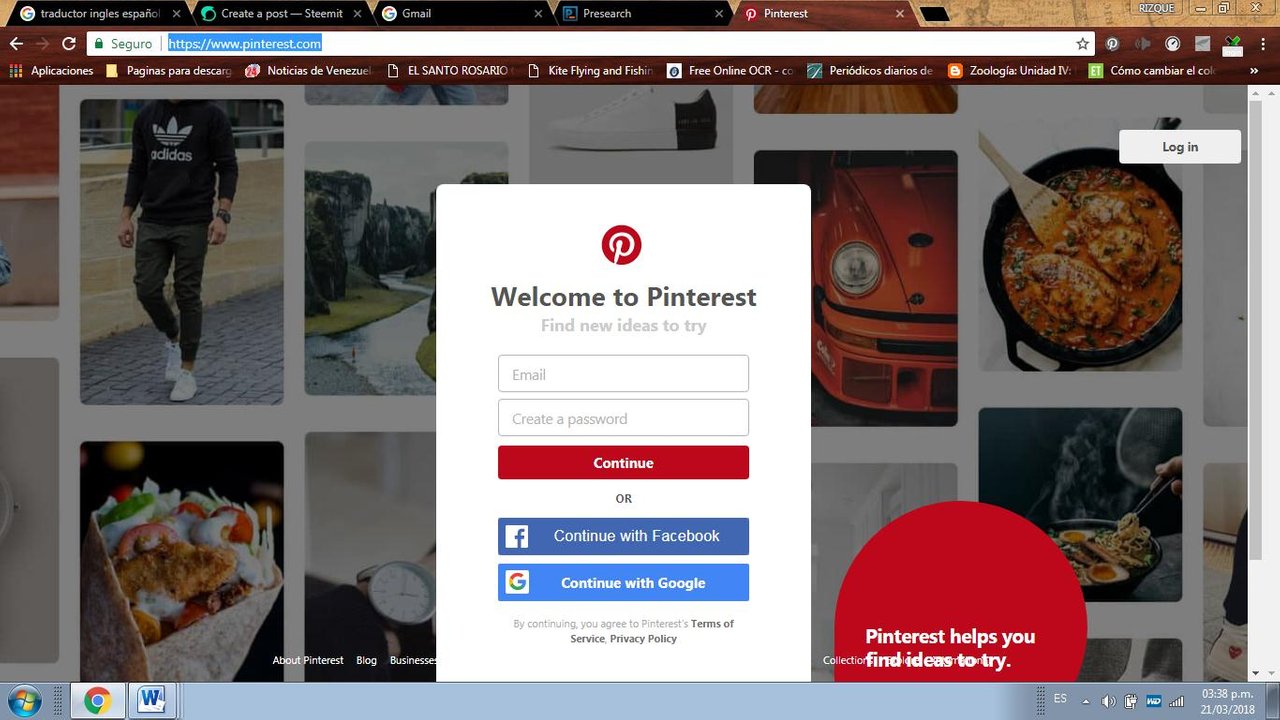
Task: Close the Presearch tab
Action: point(719,14)
